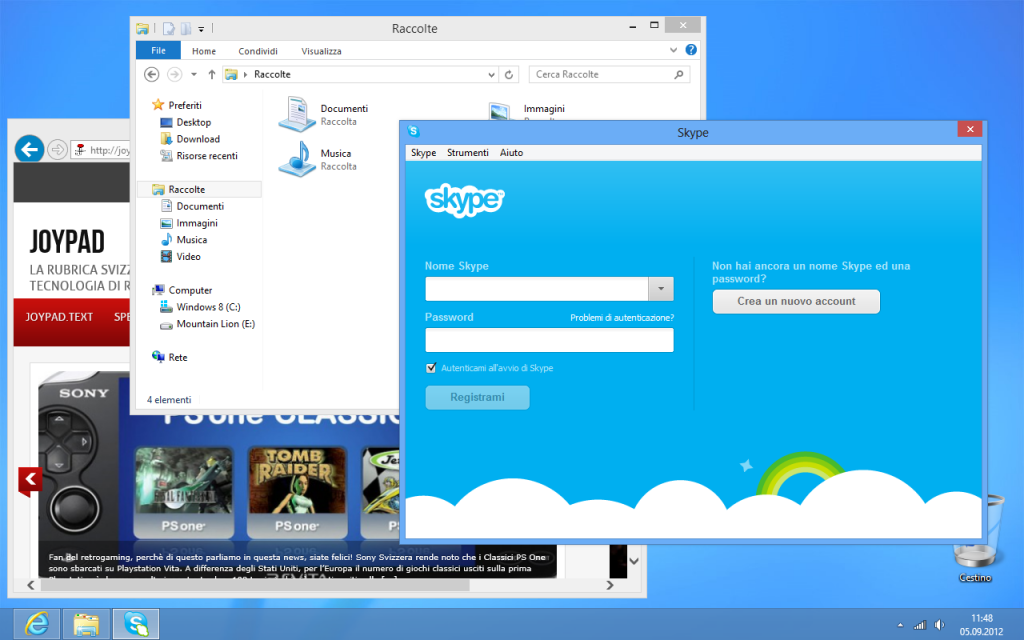Click the Skype taskbar icon
The height and width of the screenshot is (640, 1024).
coord(136,624)
